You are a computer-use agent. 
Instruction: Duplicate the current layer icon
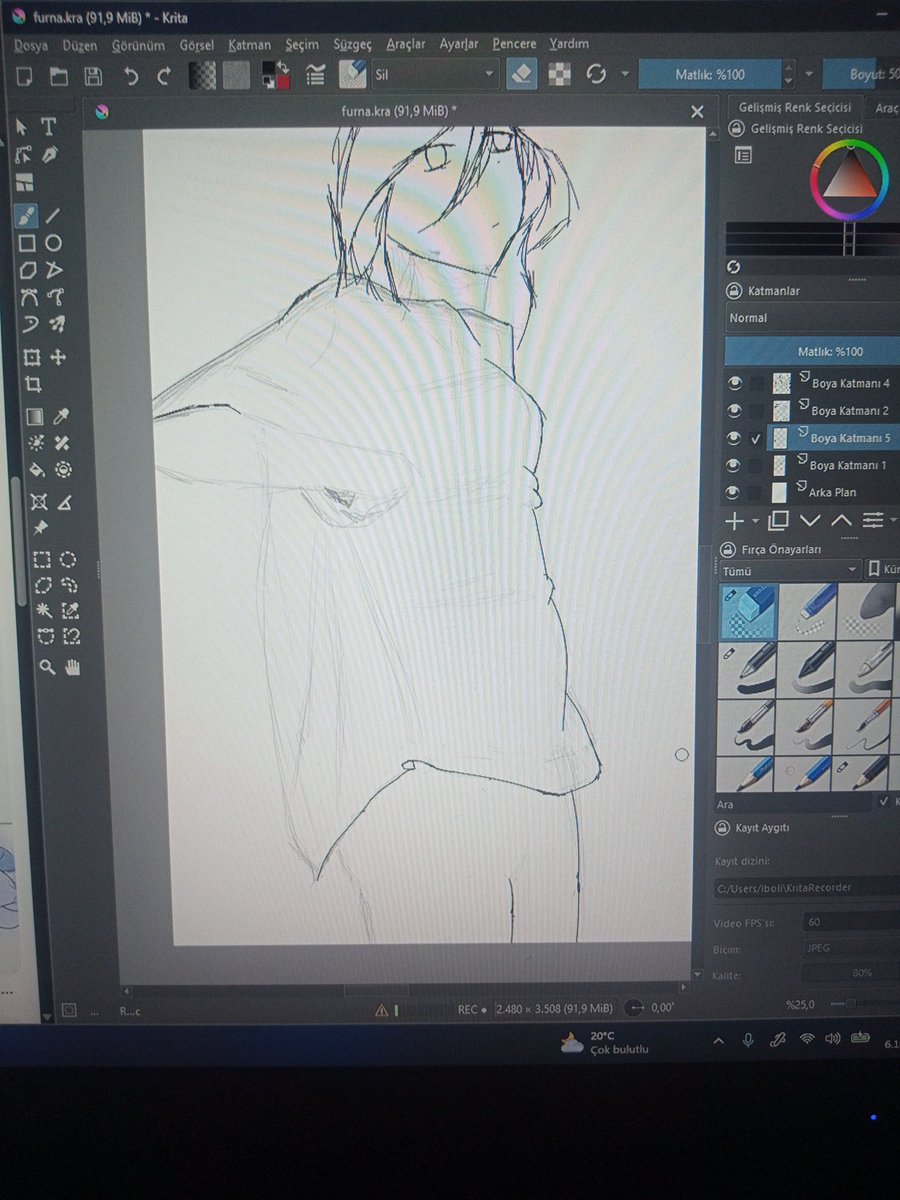pos(778,521)
